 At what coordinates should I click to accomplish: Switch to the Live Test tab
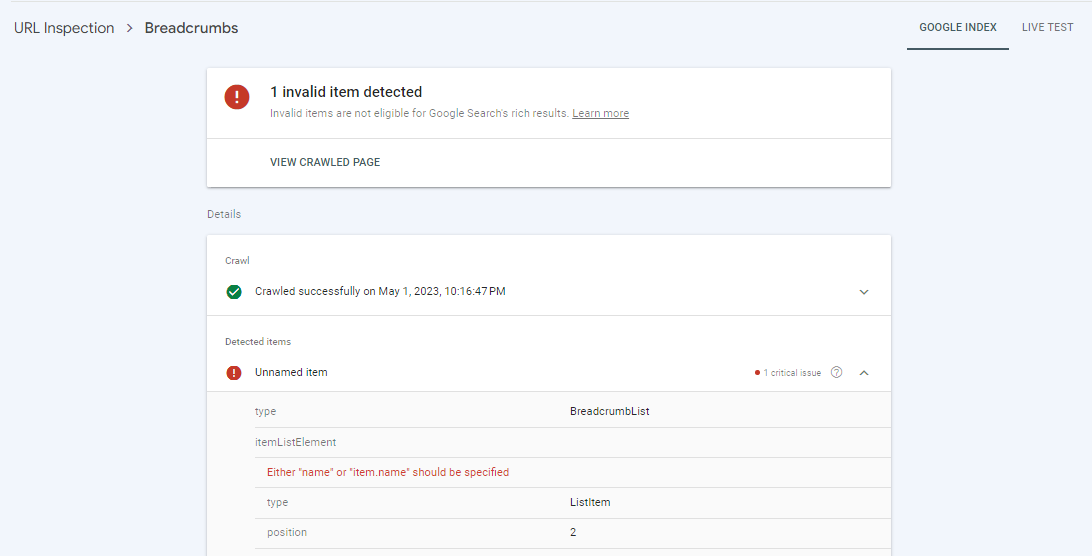(x=1047, y=27)
